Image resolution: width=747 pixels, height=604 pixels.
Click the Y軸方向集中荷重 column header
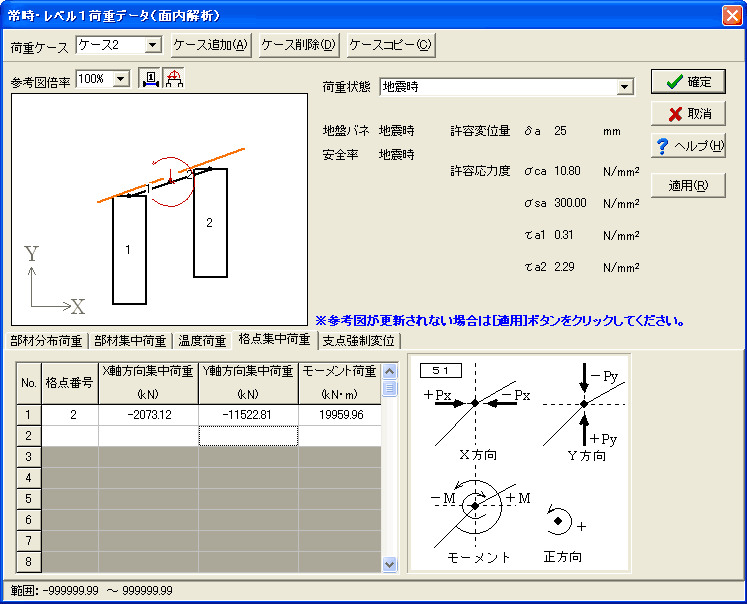(x=248, y=383)
